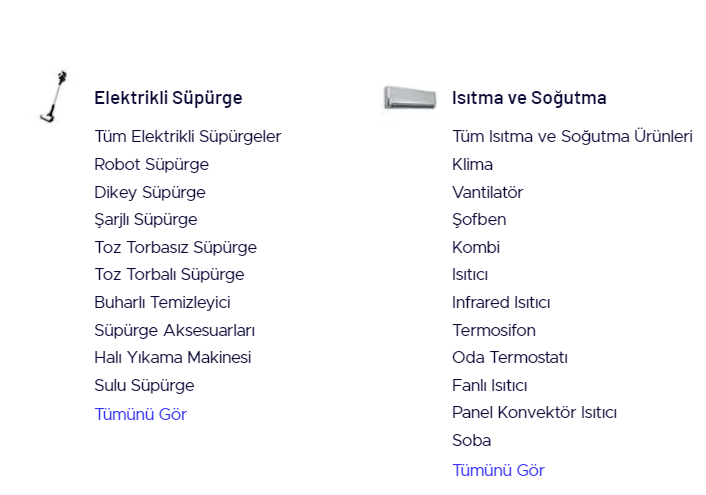Open Dikey Süpürge products

pyautogui.click(x=150, y=192)
